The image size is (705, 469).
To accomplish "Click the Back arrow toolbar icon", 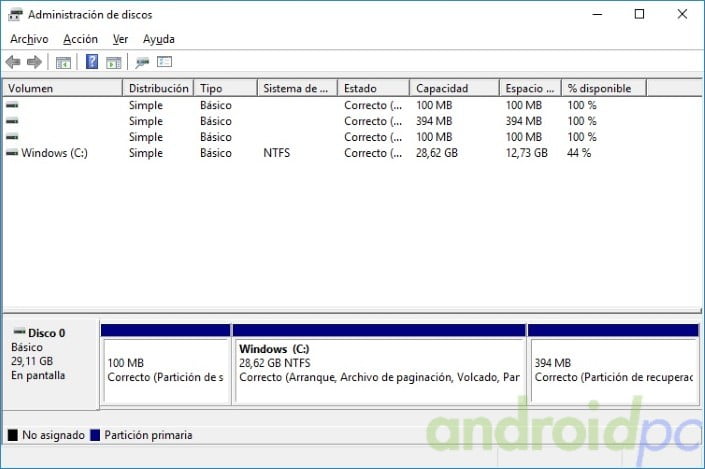I will click(x=13, y=62).
